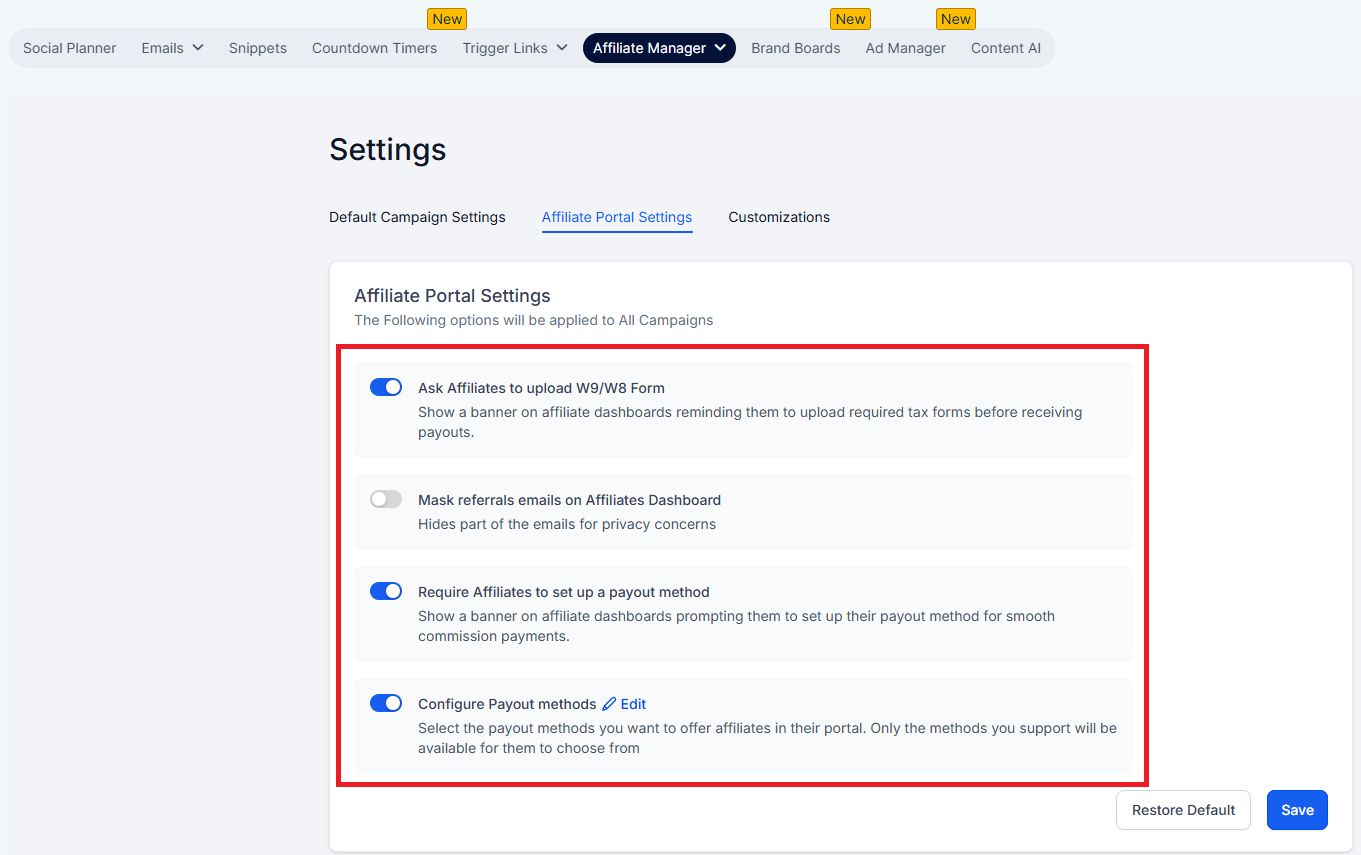Open the Affiliate Manager dropdown
Screen dimensions: 1361x855
click(659, 48)
